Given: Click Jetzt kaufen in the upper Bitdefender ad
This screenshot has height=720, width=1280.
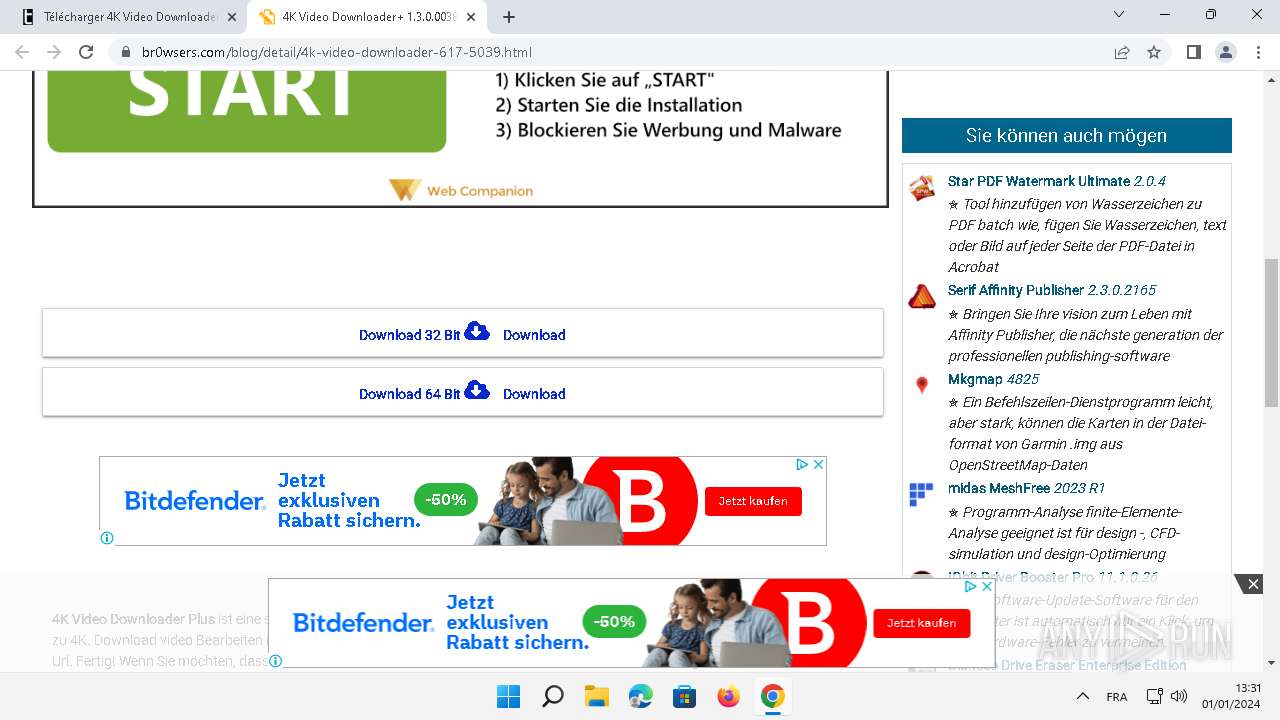Looking at the screenshot, I should tap(753, 501).
